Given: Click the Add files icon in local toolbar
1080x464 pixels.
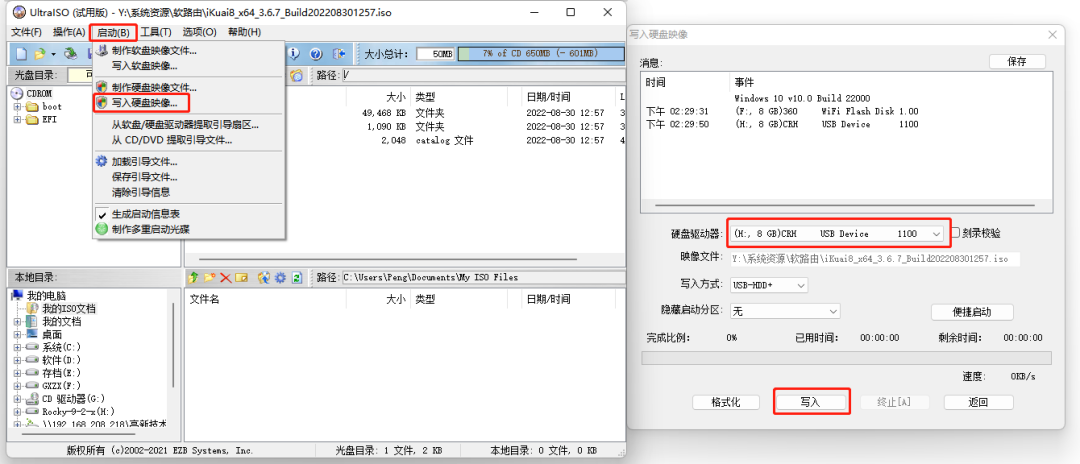Looking at the screenshot, I should tap(263, 277).
